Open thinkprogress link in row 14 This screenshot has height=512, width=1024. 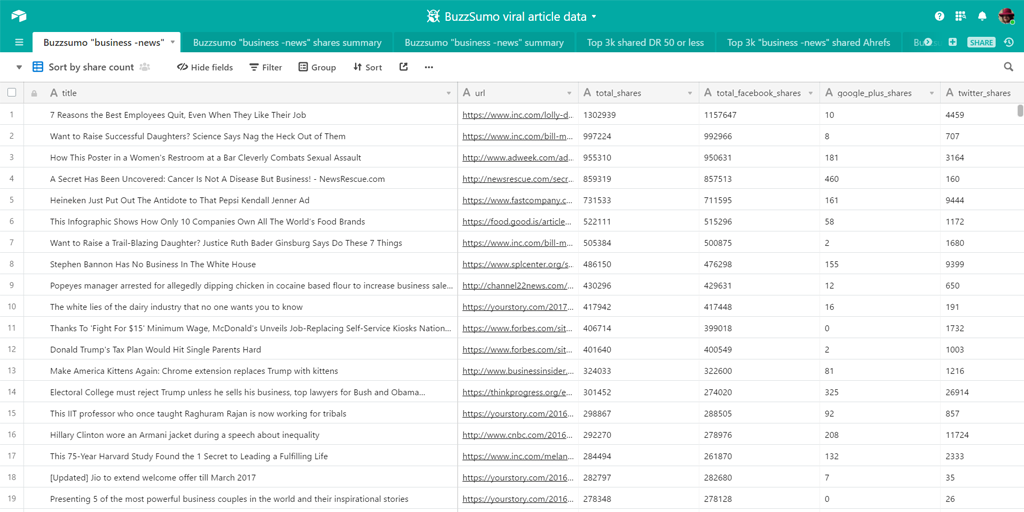pos(518,392)
